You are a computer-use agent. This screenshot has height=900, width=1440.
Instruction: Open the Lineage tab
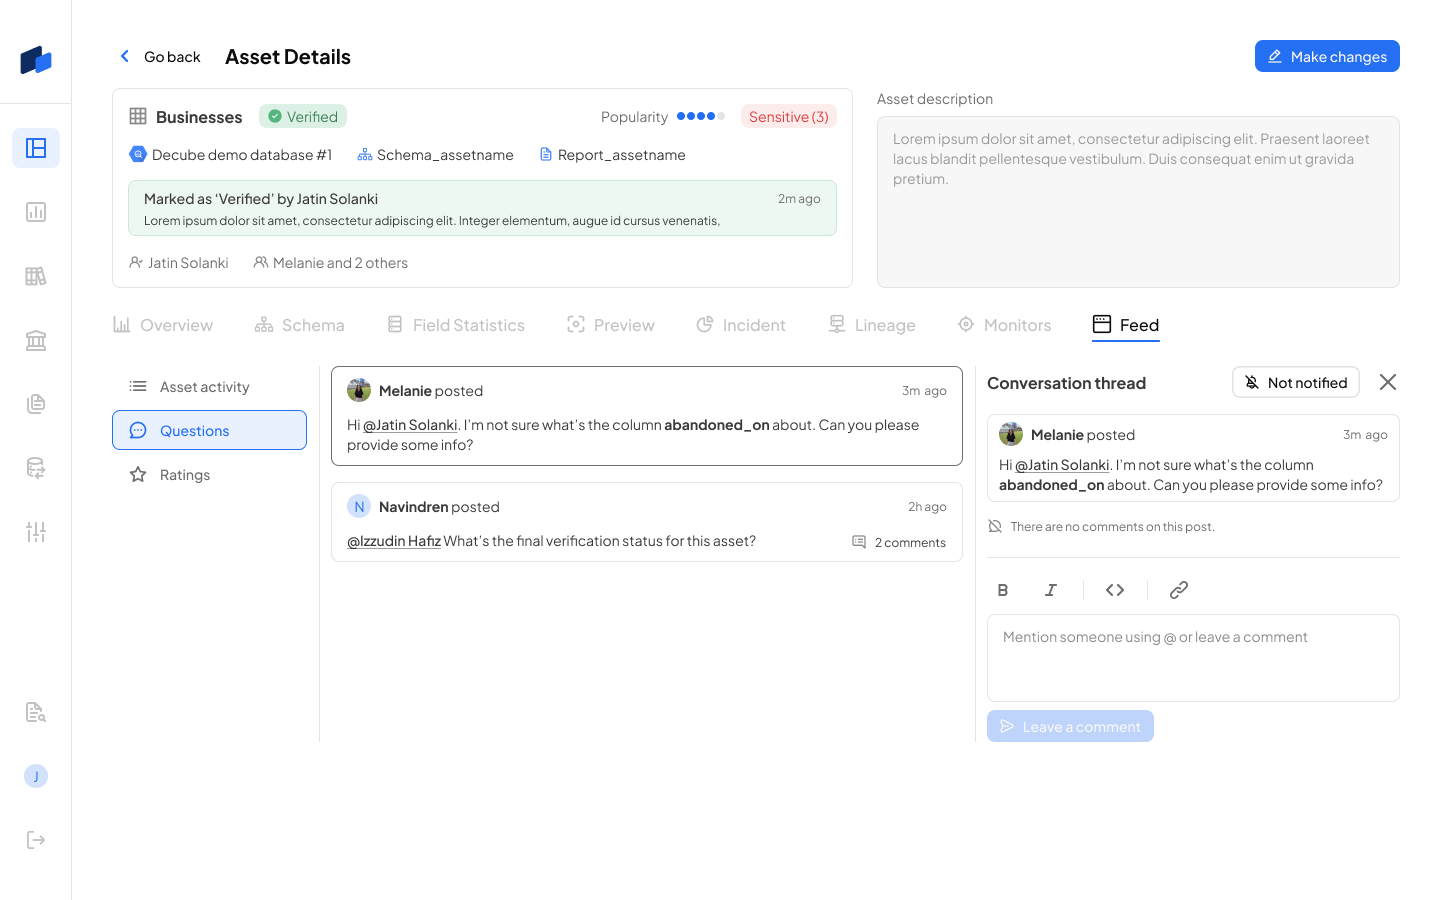[872, 325]
